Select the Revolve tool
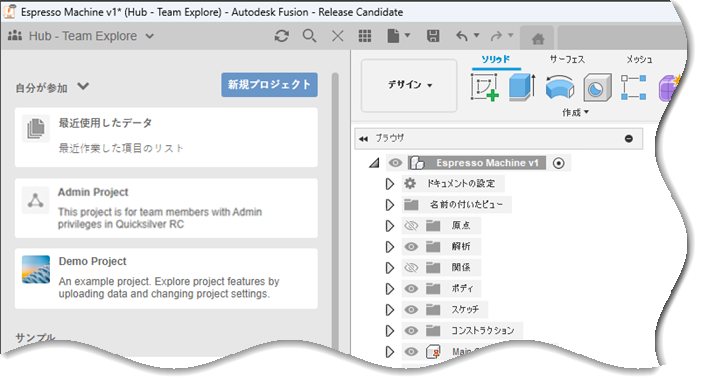Image resolution: width=711 pixels, height=384 pixels. (560, 87)
